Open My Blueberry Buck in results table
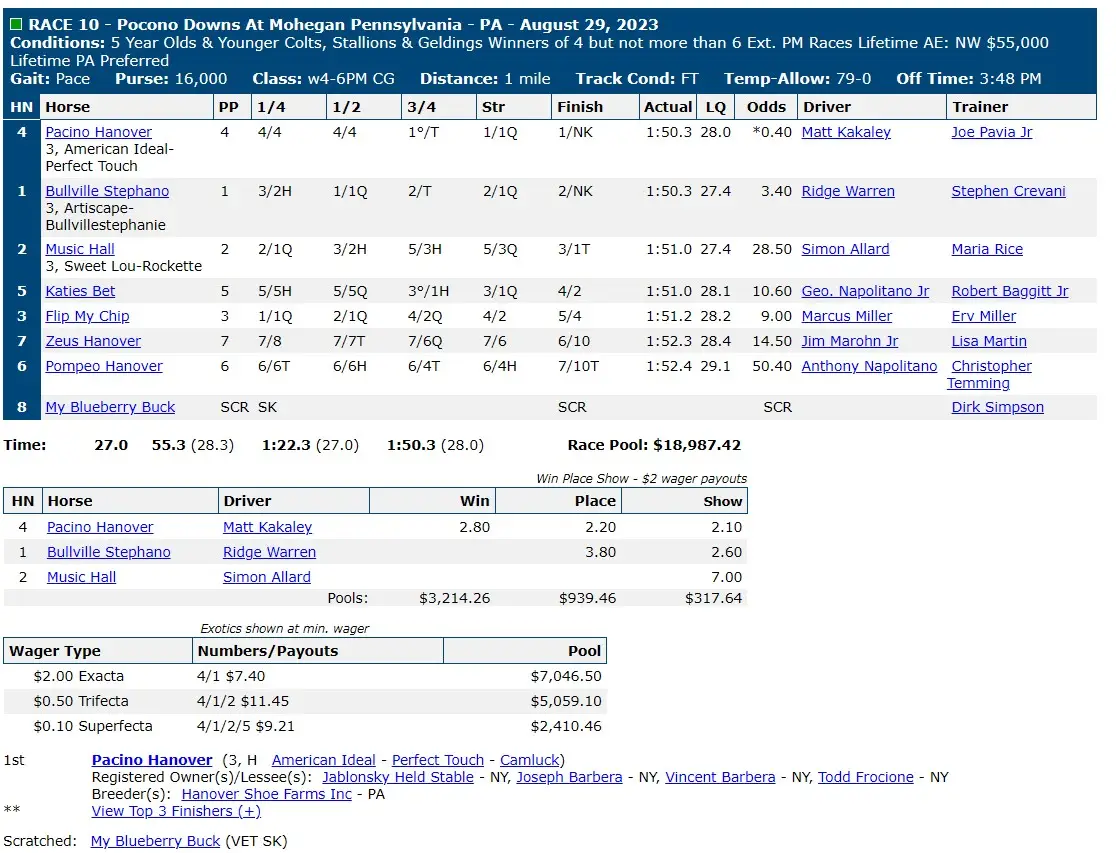The image size is (1116, 853). [x=110, y=407]
